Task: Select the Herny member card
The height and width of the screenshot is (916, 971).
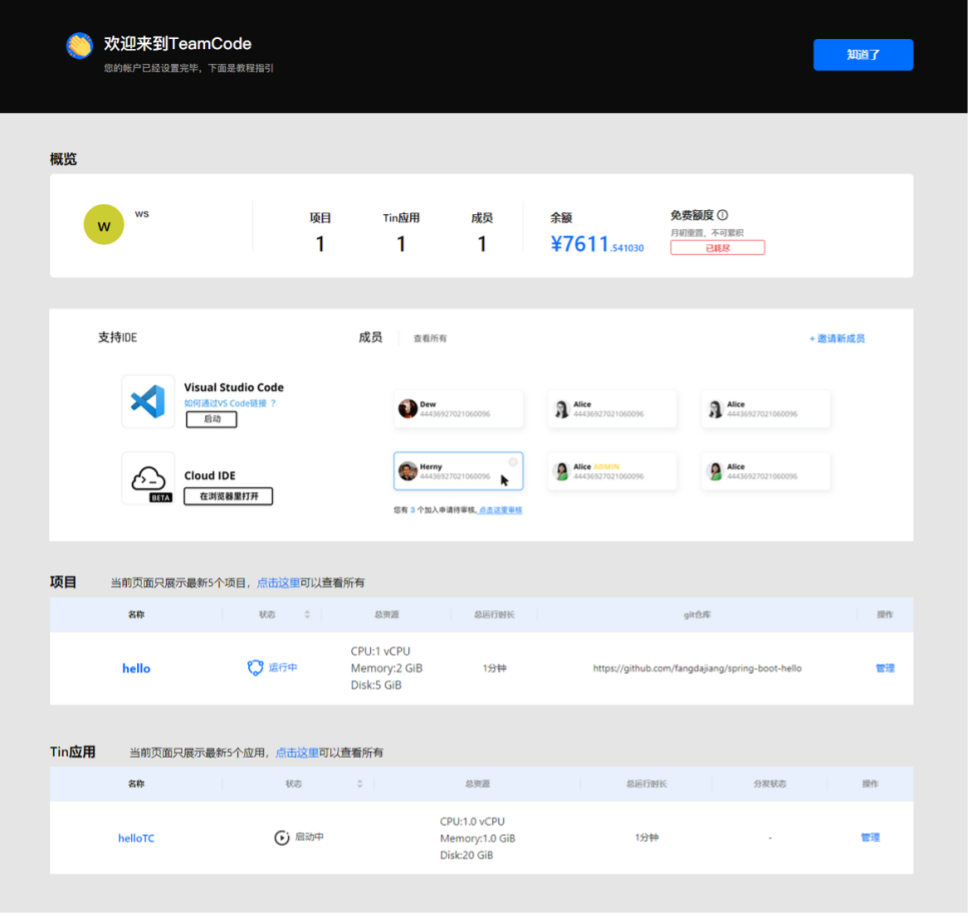Action: pyautogui.click(x=459, y=473)
